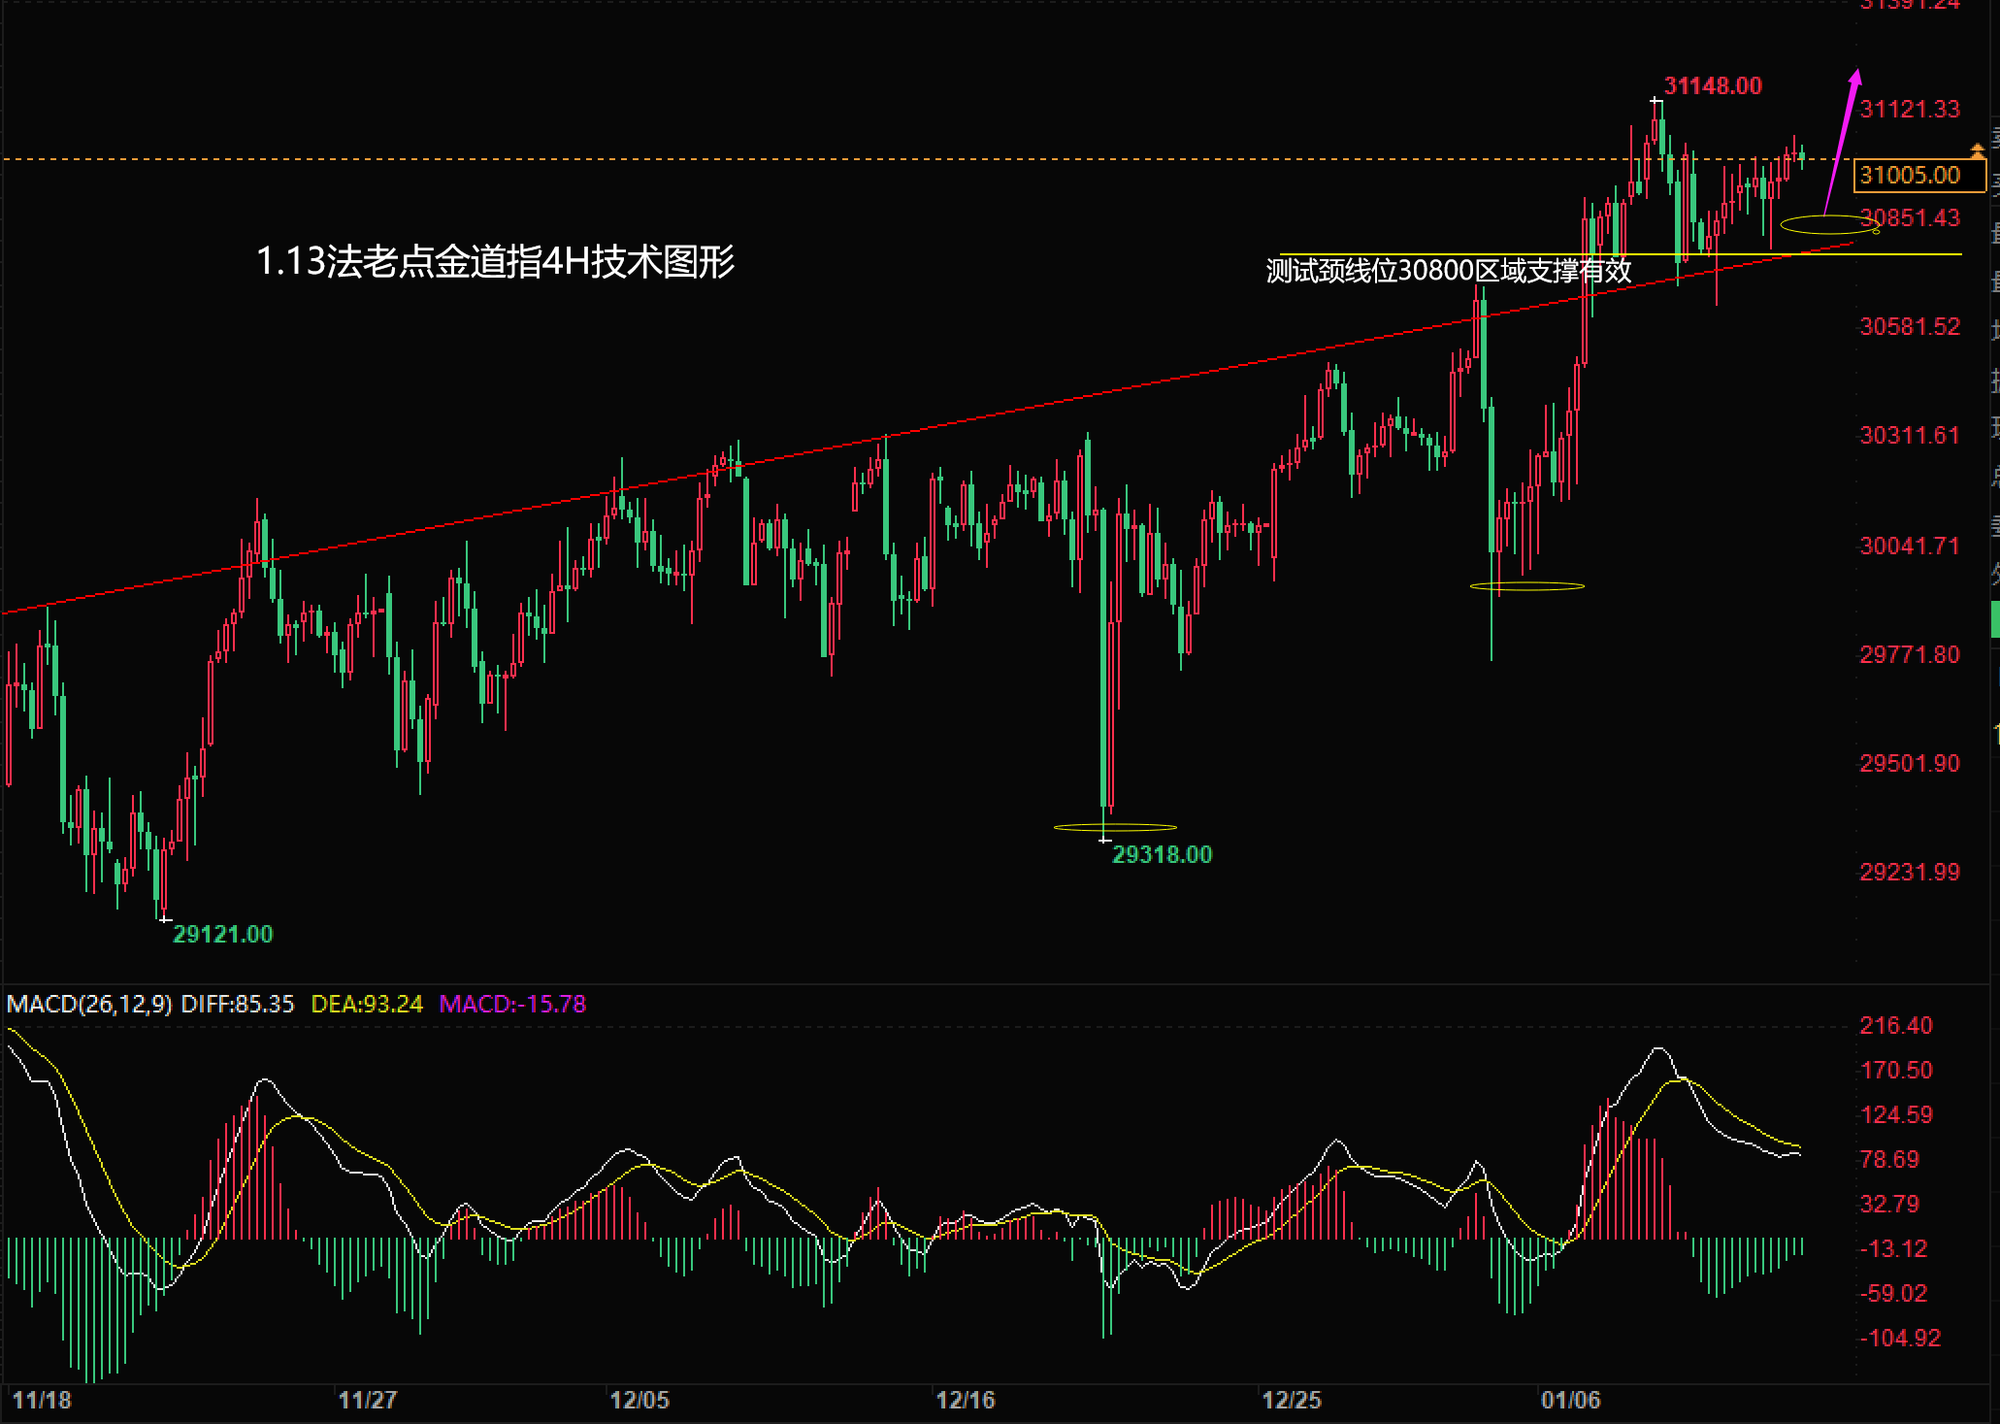
Task: Click the DEA:93.24 yellow label
Action: point(366,1004)
